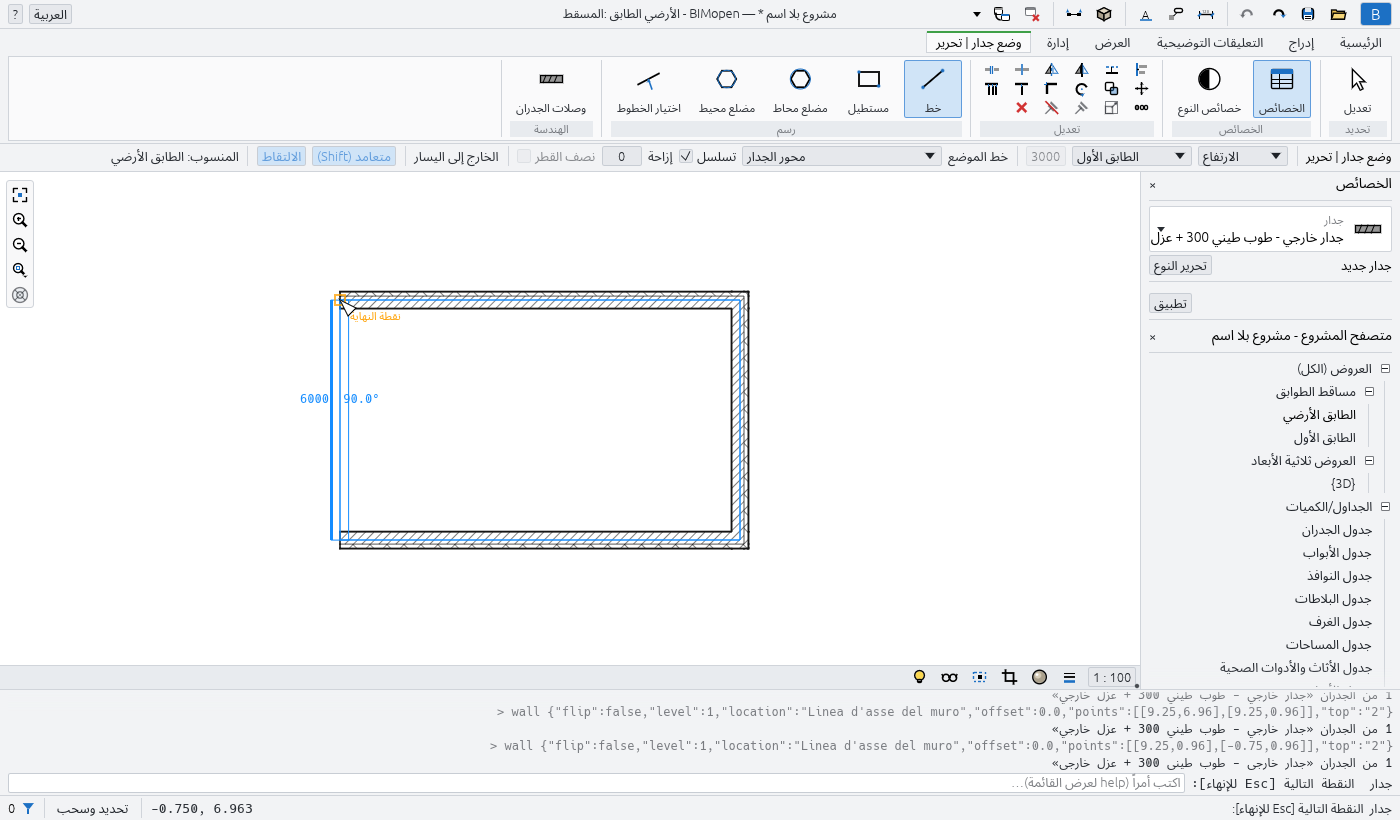Click the 1 : 100 view scale button
This screenshot has height=820, width=1400.
click(1112, 677)
